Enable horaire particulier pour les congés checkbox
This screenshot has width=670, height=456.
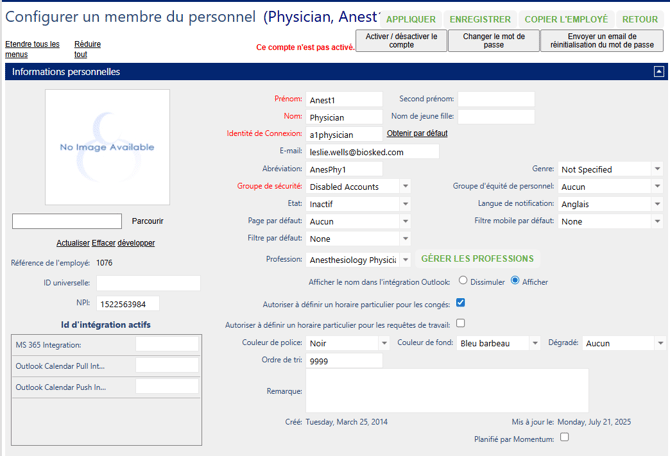click(460, 302)
